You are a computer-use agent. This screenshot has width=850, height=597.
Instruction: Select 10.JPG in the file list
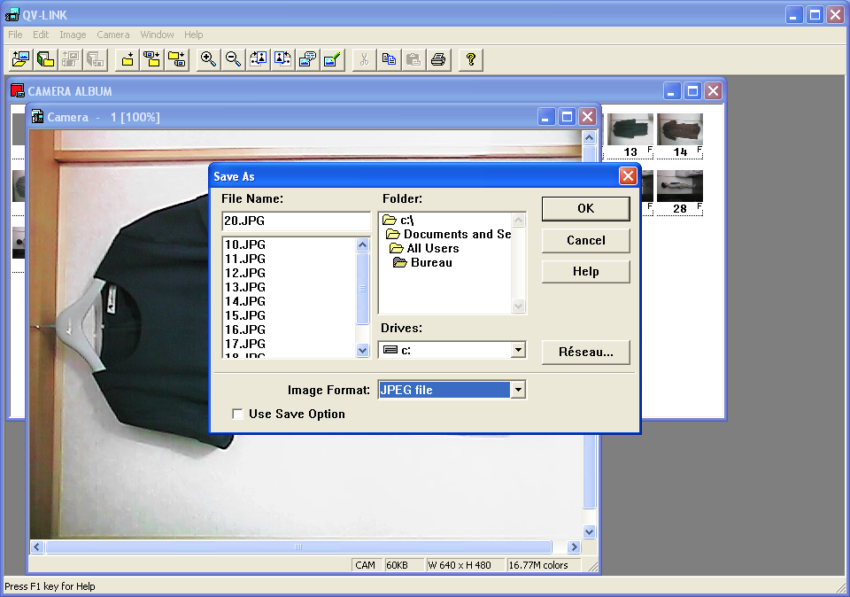(x=245, y=245)
